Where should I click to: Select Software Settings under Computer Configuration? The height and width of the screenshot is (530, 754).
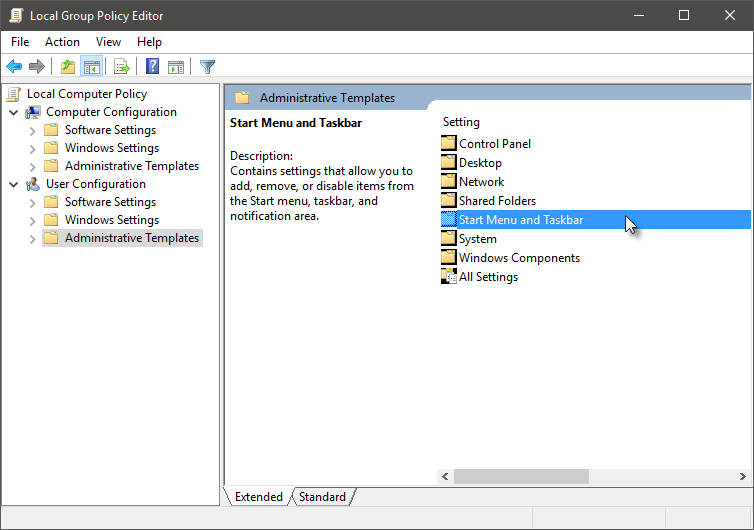110,130
